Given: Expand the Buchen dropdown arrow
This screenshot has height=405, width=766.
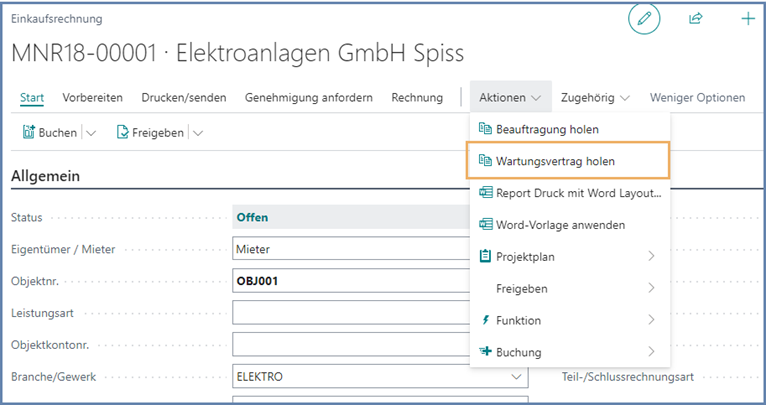Looking at the screenshot, I should click(91, 132).
